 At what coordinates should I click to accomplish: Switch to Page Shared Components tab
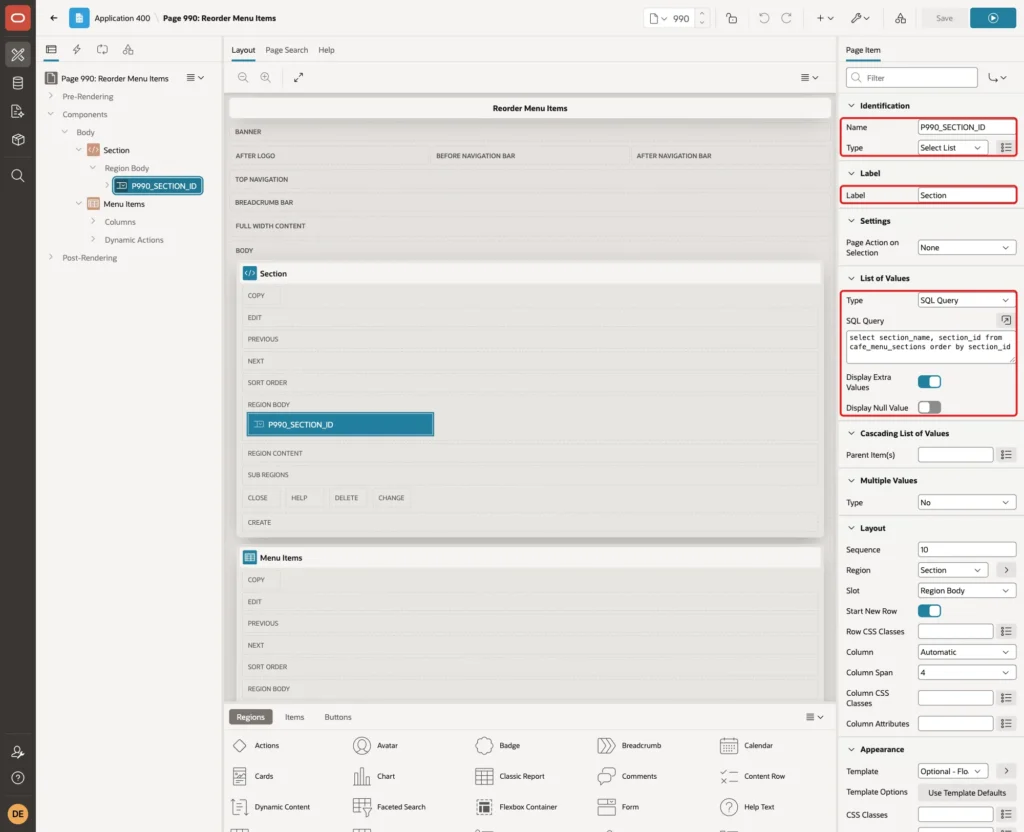point(128,50)
